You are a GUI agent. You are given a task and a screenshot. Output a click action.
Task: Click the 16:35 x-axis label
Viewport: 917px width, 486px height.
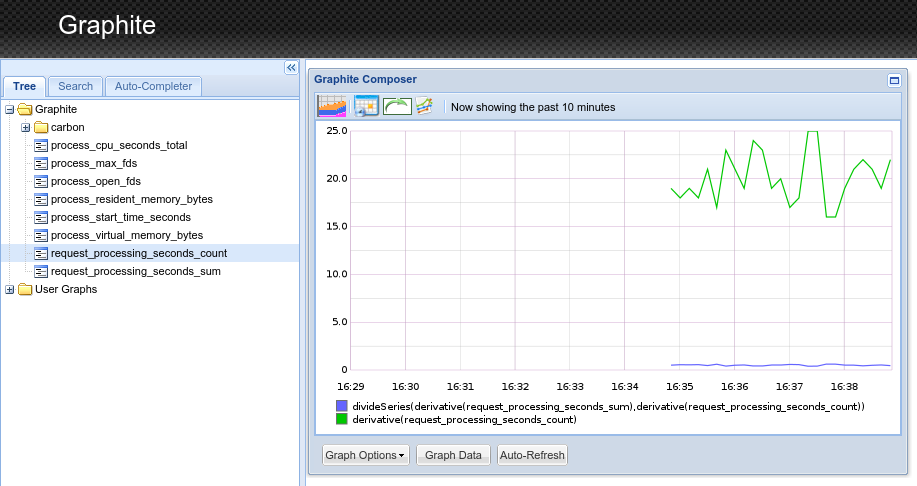pos(680,387)
